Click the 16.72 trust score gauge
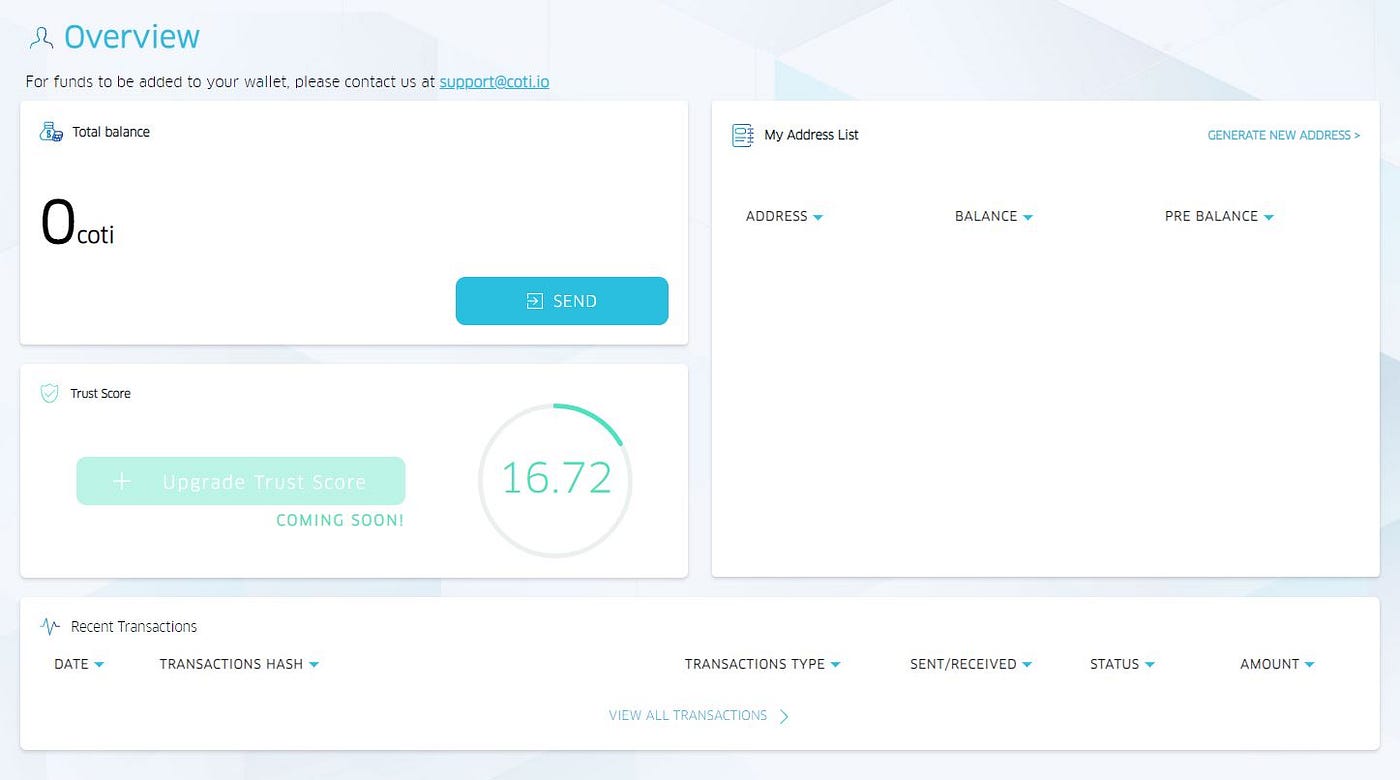This screenshot has height=780, width=1400. [x=556, y=480]
